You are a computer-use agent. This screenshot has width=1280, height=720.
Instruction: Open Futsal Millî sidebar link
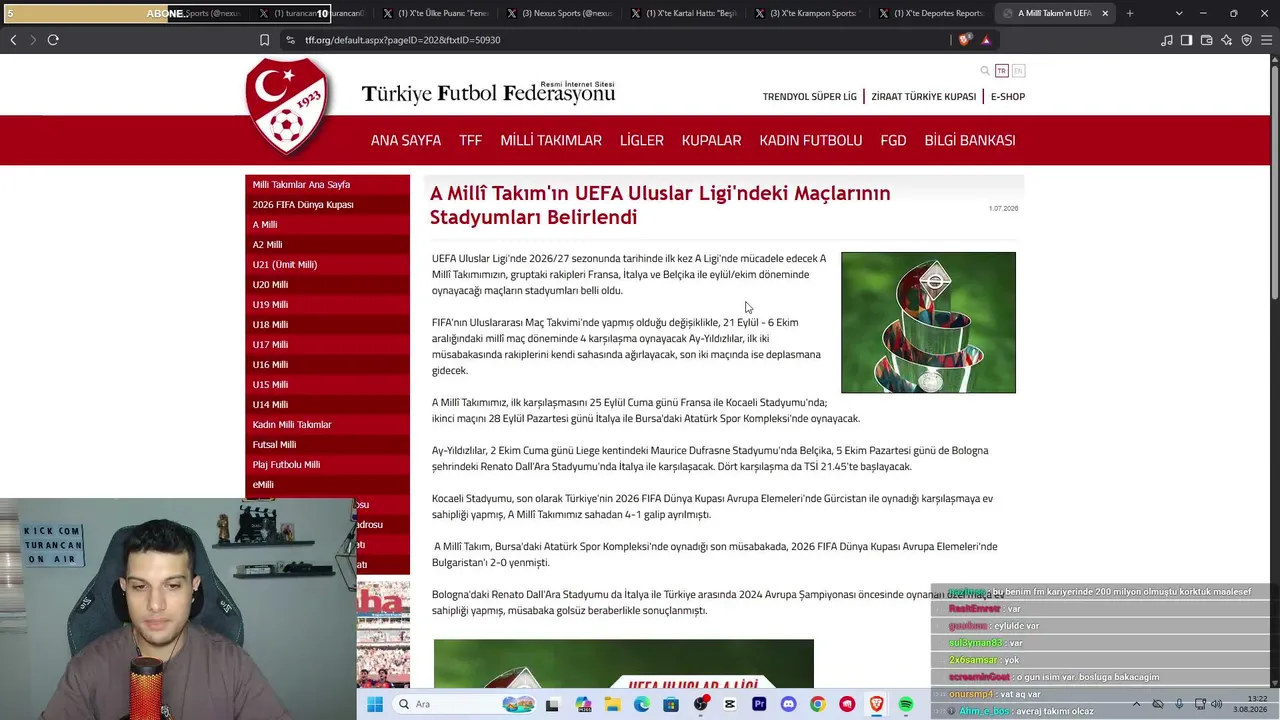(x=327, y=445)
